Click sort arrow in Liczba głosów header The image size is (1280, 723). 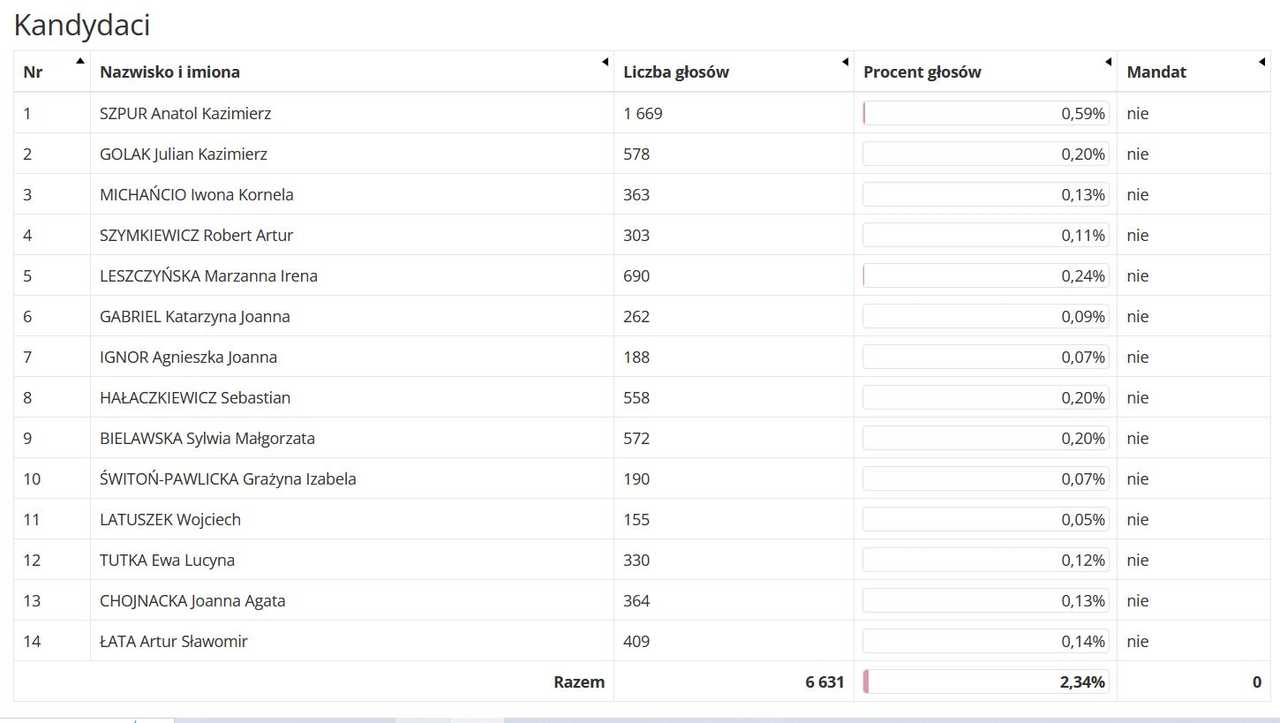coord(844,62)
